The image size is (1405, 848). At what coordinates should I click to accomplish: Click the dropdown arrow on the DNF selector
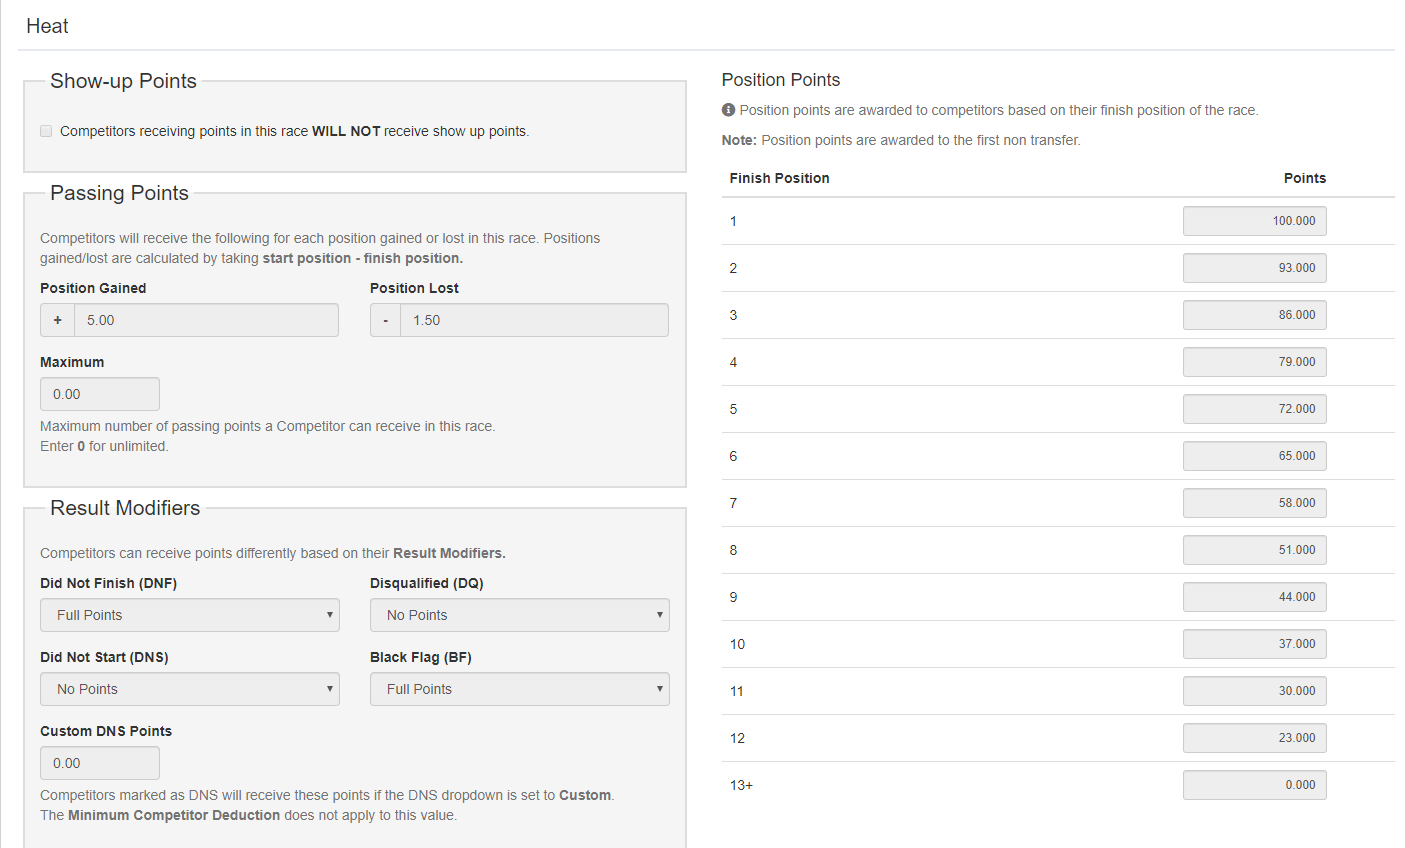click(x=330, y=615)
